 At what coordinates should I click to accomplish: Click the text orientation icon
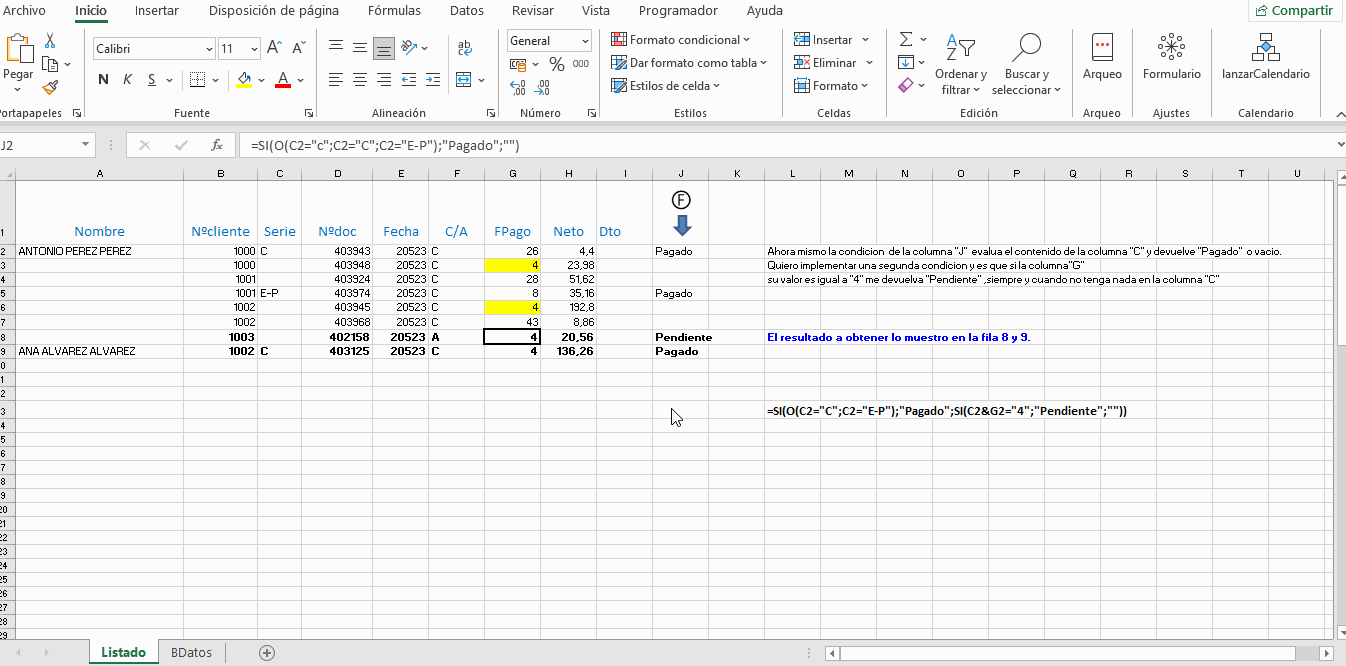408,47
